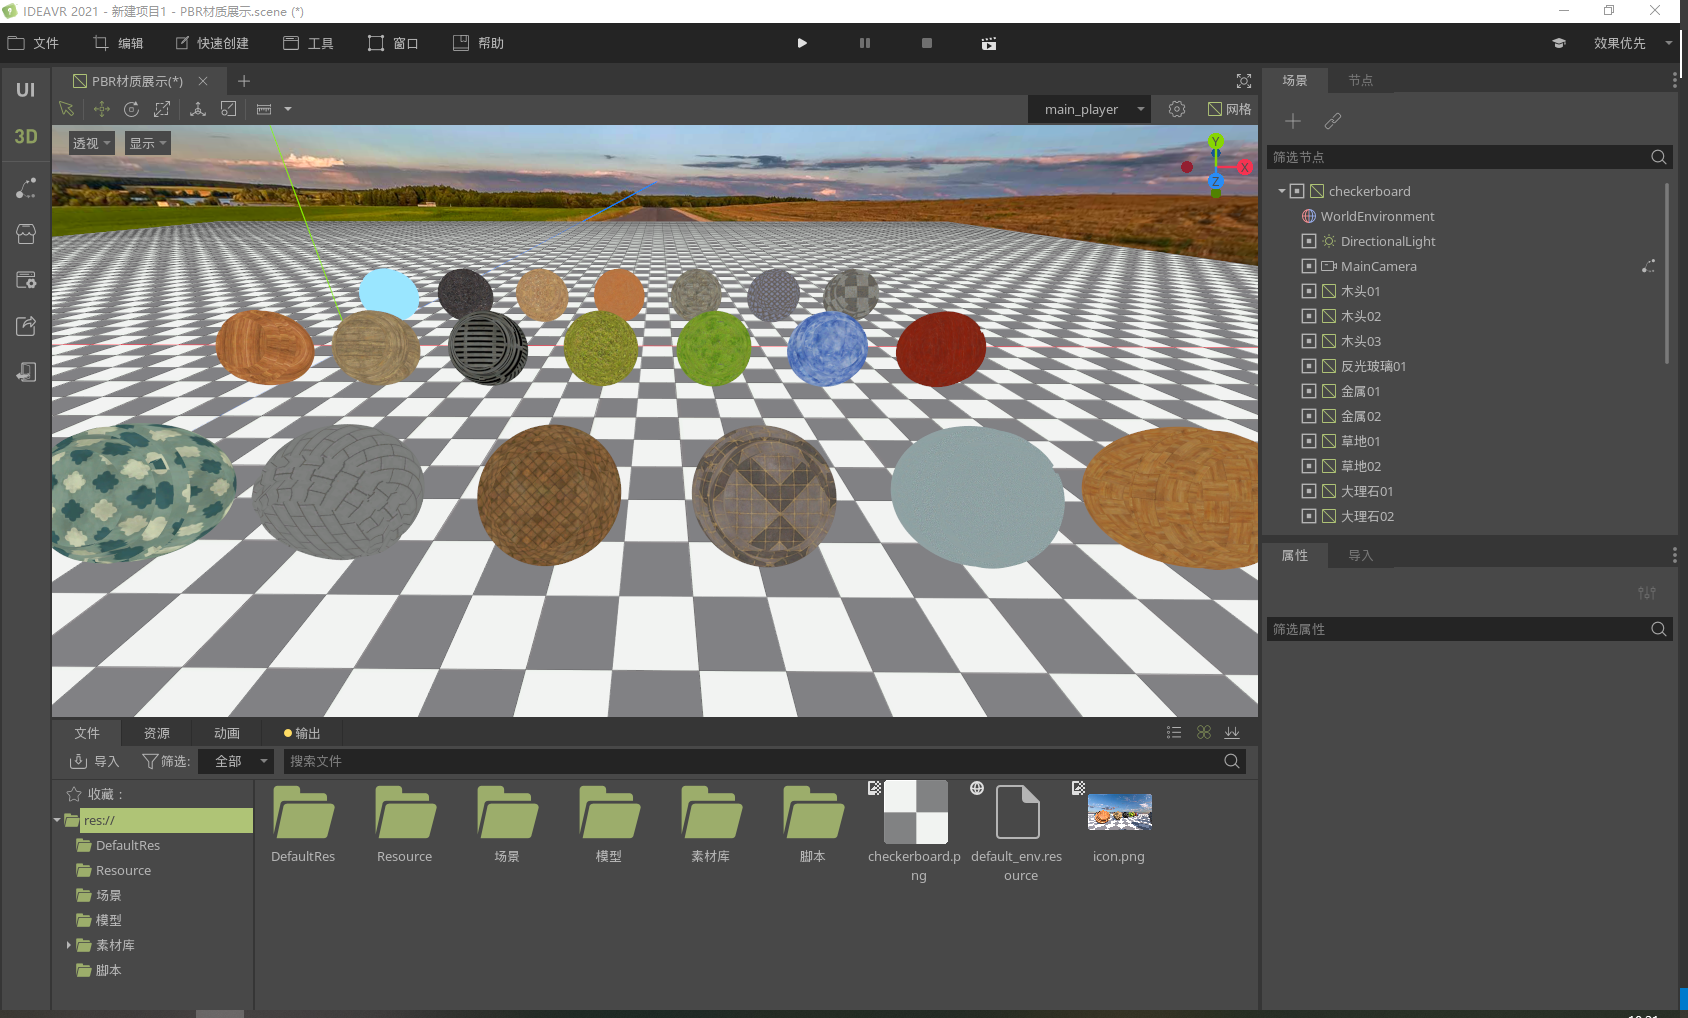Screen dimensions: 1688x1018
Task: Open the 透视 perspective dropdown
Action: 91,143
